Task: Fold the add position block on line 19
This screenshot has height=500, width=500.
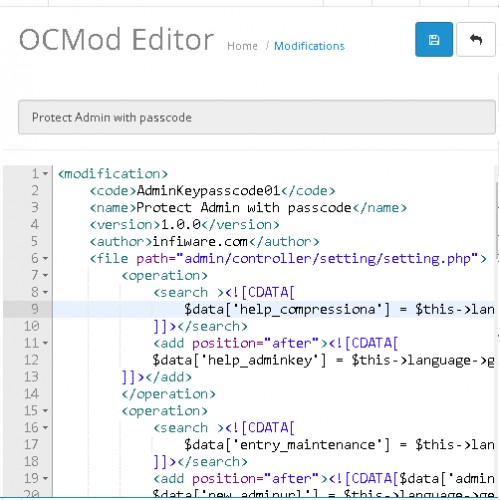Action: pyautogui.click(x=45, y=478)
